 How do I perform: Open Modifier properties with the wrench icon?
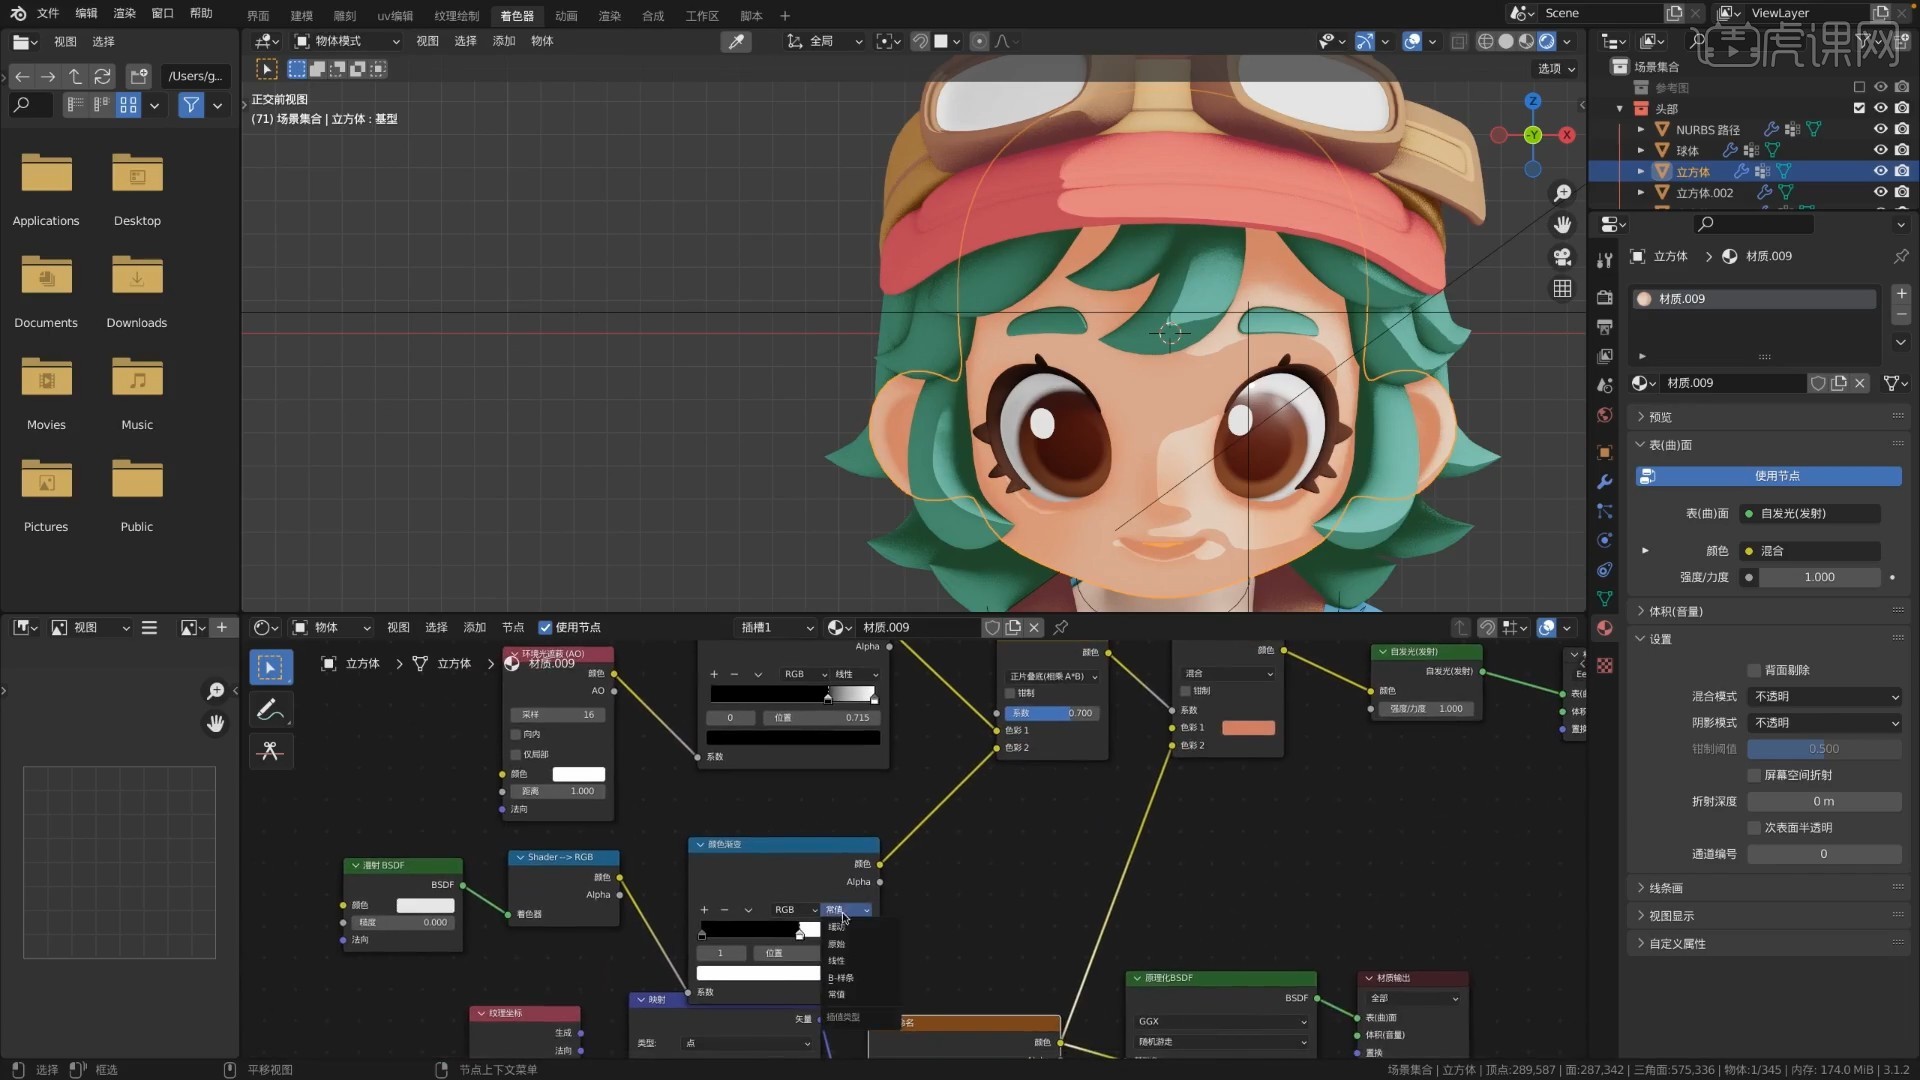click(x=1604, y=482)
